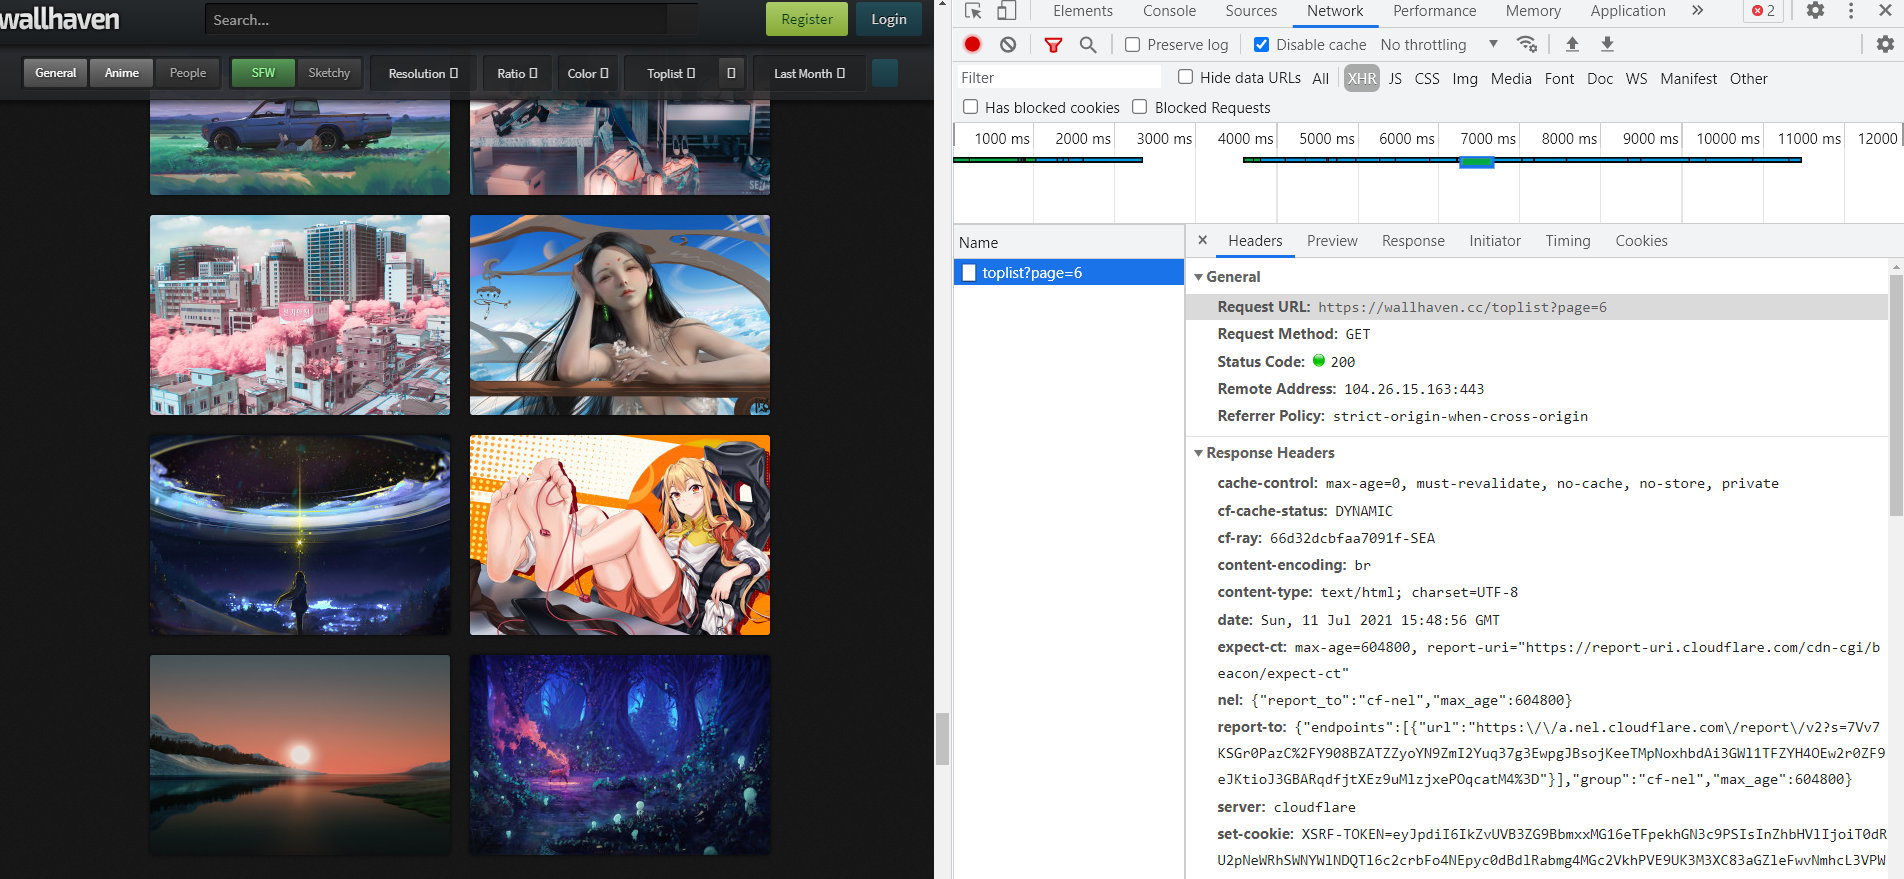Switch to the Console tab
The width and height of the screenshot is (1904, 879).
pyautogui.click(x=1169, y=11)
